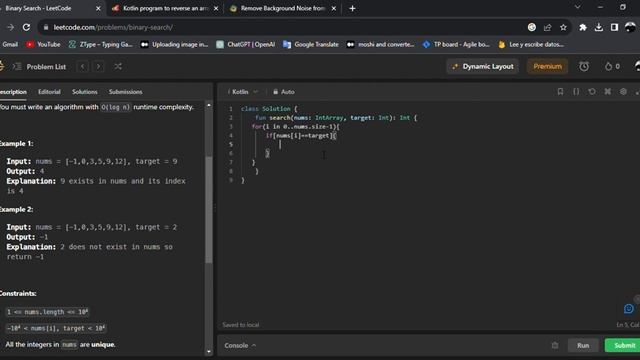Click the for loop code line
Image resolution: width=640 pixels, height=360 pixels.
click(x=296, y=127)
